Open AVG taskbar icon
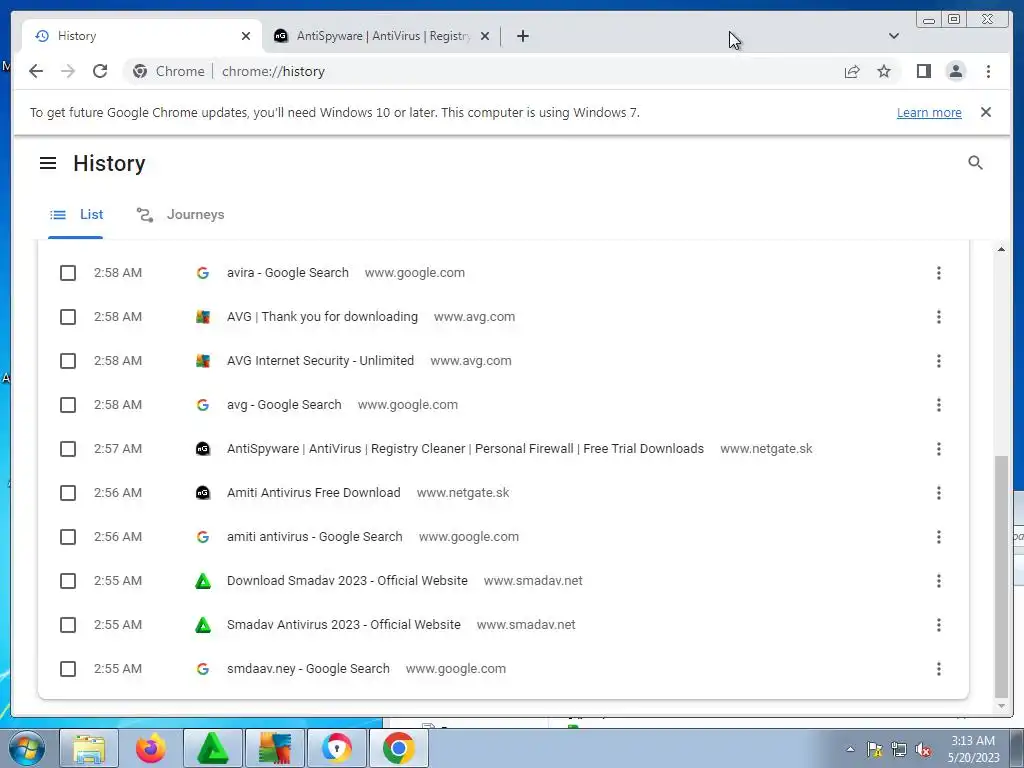Image resolution: width=1024 pixels, height=768 pixels. [275, 748]
